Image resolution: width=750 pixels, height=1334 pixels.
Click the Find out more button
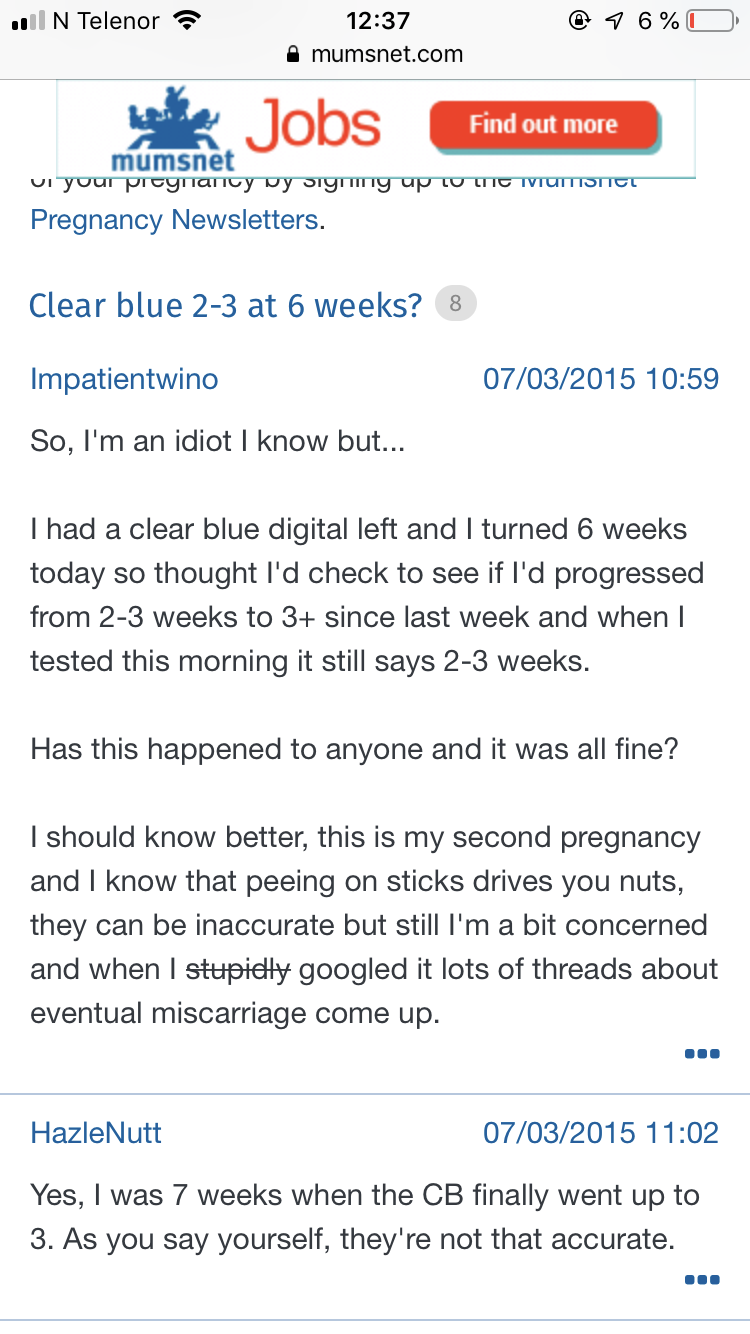pyautogui.click(x=544, y=126)
